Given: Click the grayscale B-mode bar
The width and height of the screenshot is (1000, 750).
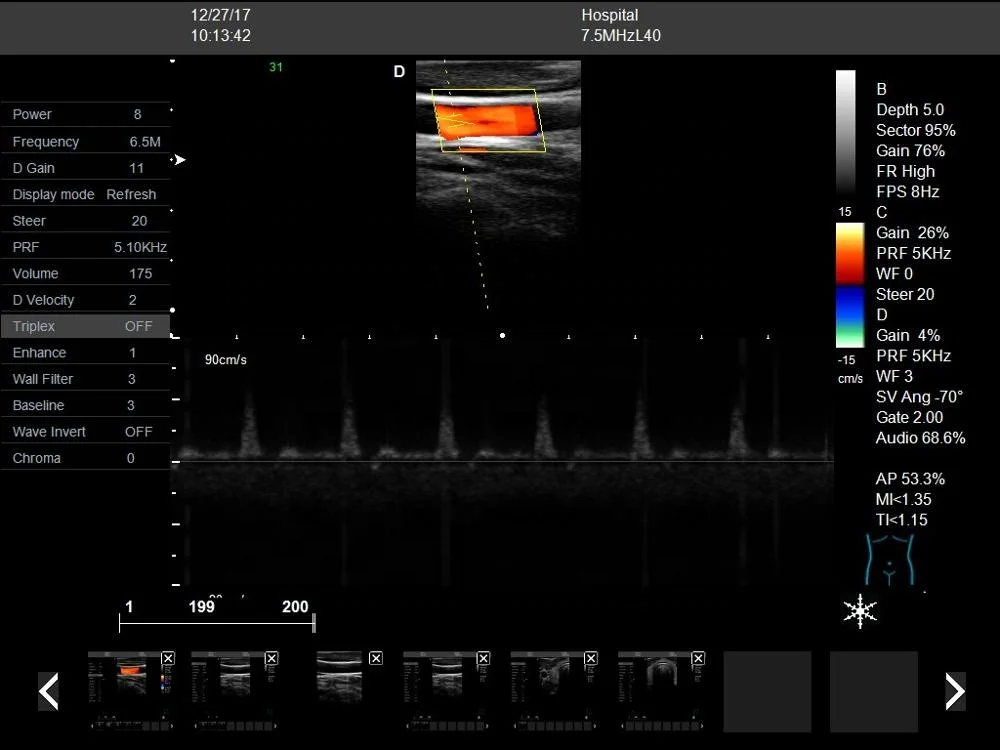Looking at the screenshot, I should 846,131.
